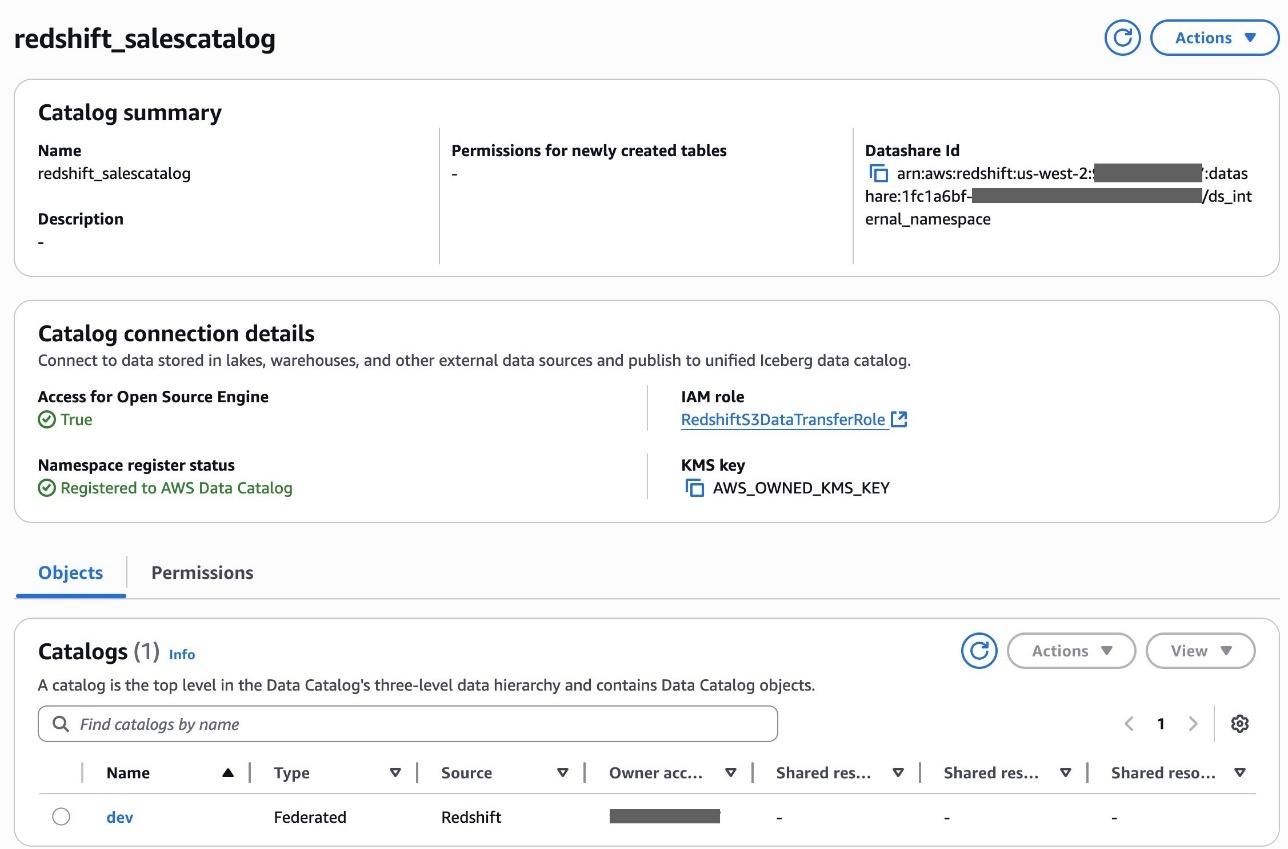Viewport: 1288px width, 849px height.
Task: Copy the Datashare Id ARN
Action: click(x=879, y=173)
